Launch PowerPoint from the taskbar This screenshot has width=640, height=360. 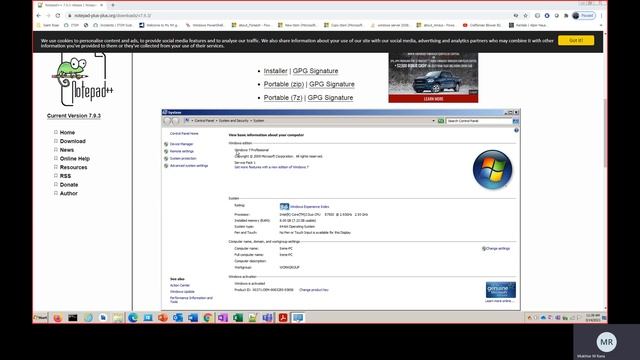pos(162,318)
